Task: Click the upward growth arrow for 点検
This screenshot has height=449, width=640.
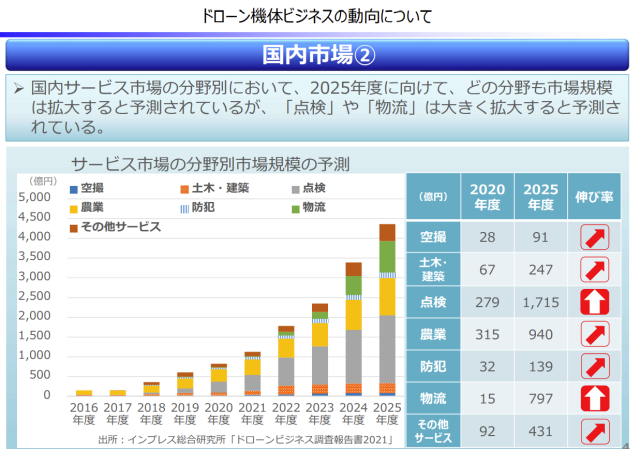Action: tap(595, 302)
